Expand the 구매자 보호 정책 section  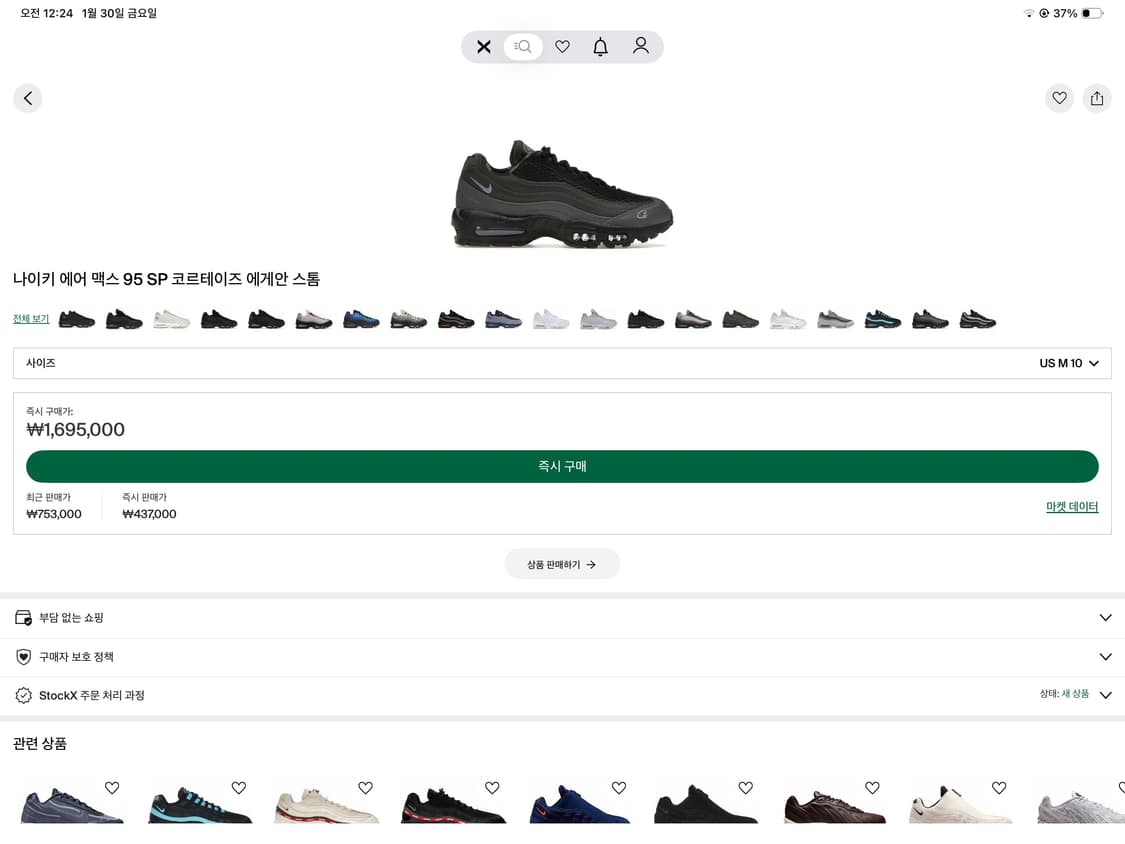coord(562,657)
